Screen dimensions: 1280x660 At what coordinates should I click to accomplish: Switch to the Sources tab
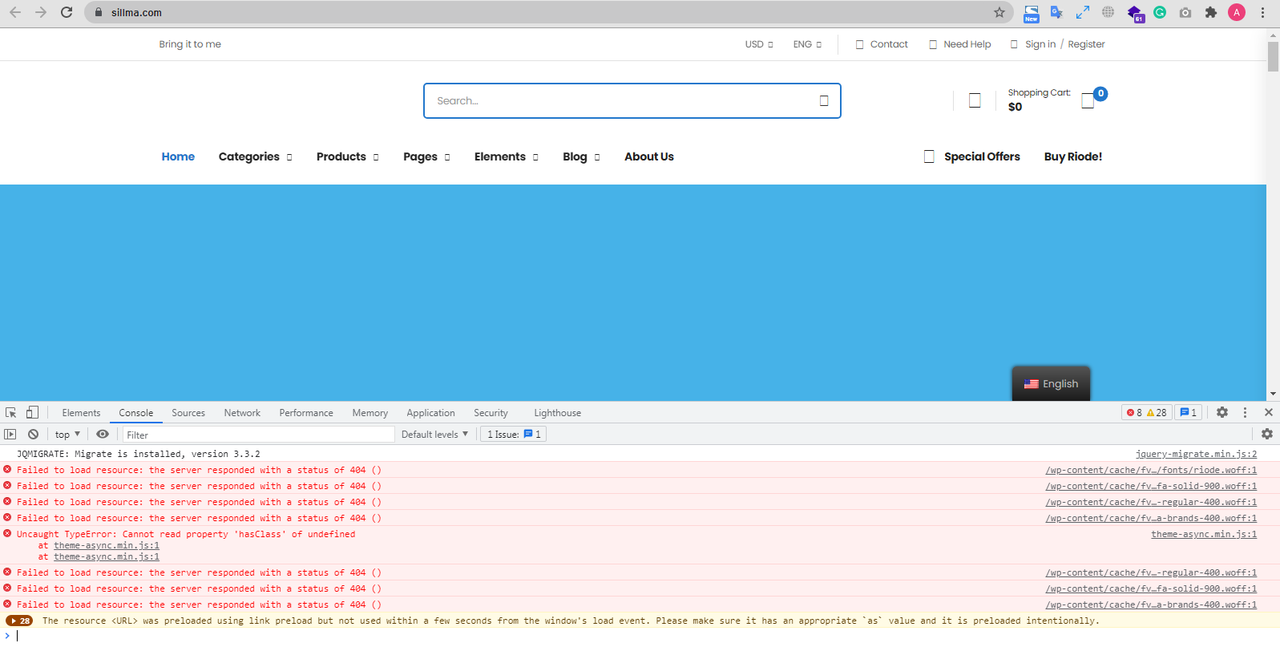[x=188, y=412]
